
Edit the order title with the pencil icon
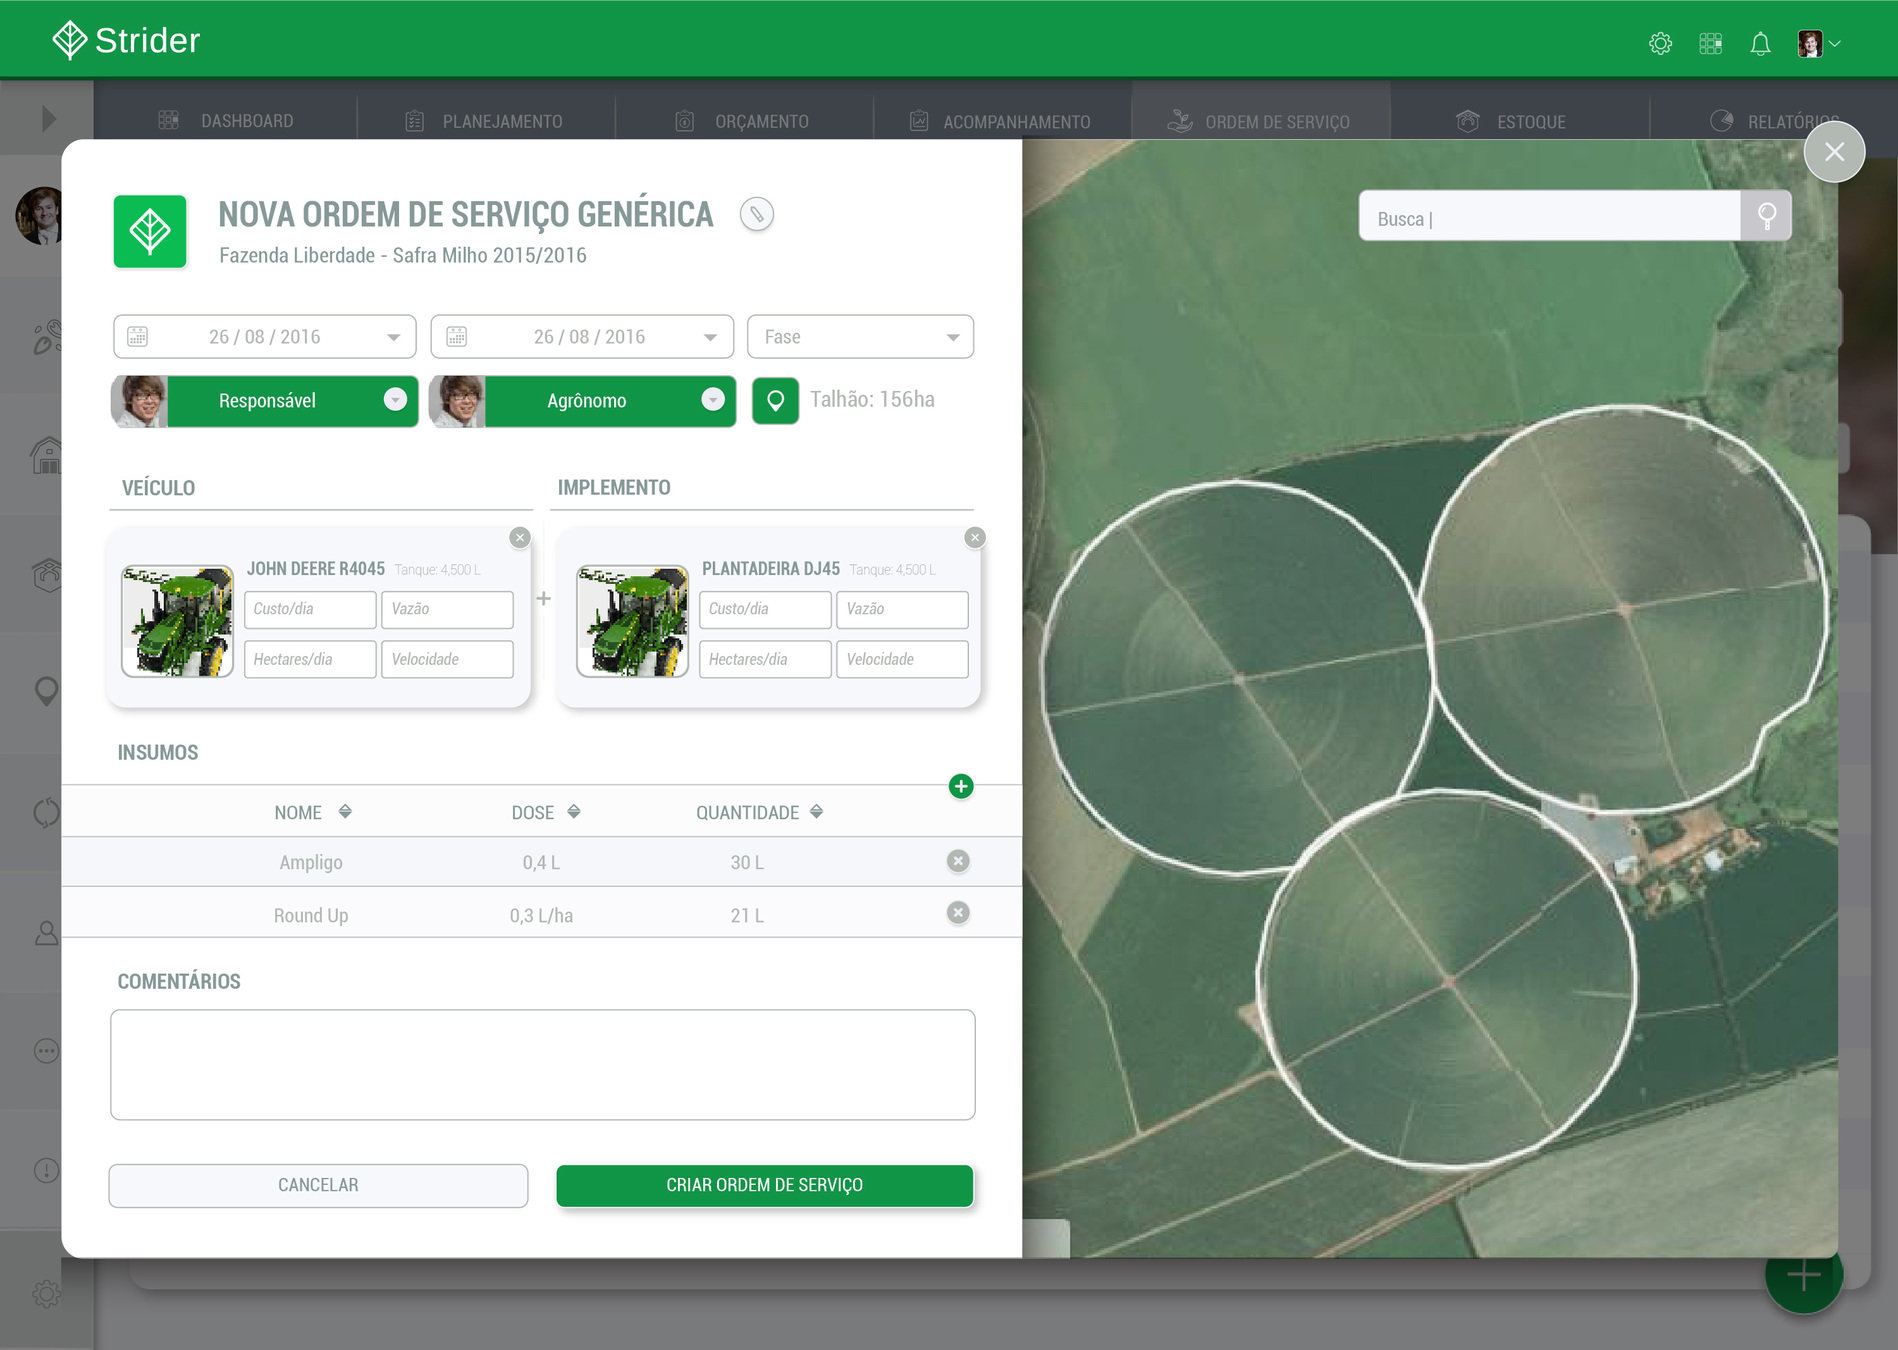pyautogui.click(x=757, y=214)
